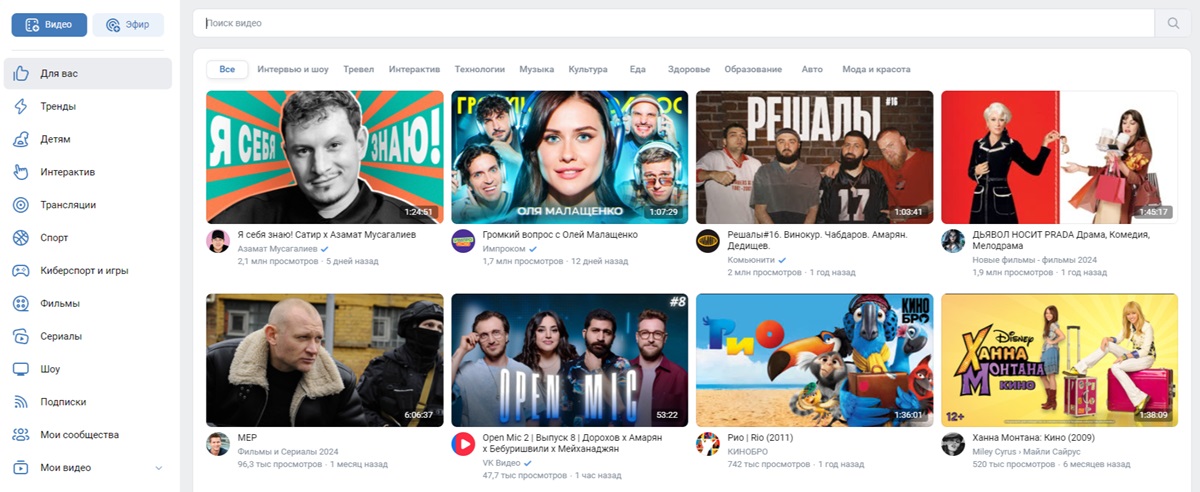Viewport: 1200px width, 492px height.
Task: Open the Детям rocking horse icon
Action: pos(20,140)
